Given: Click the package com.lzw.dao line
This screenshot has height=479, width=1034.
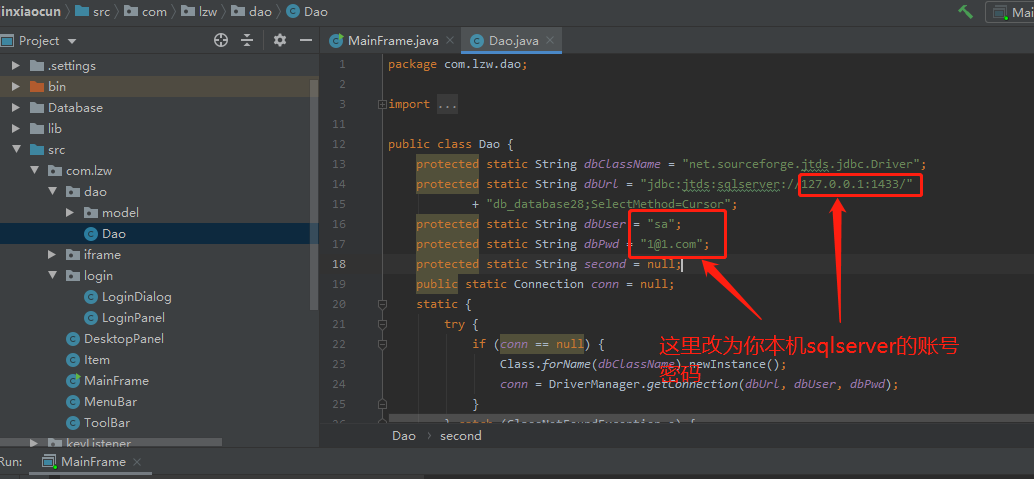Looking at the screenshot, I should (458, 64).
